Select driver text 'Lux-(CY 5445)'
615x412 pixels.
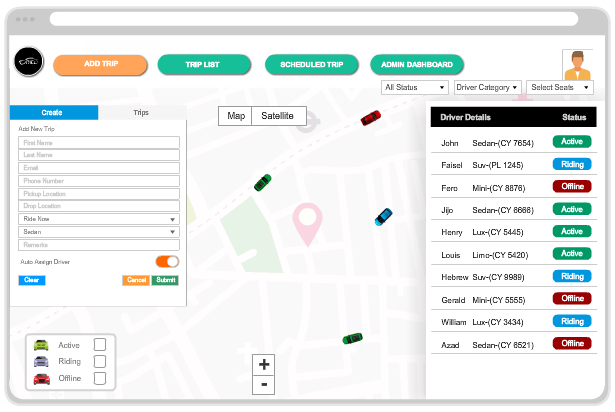click(x=498, y=232)
